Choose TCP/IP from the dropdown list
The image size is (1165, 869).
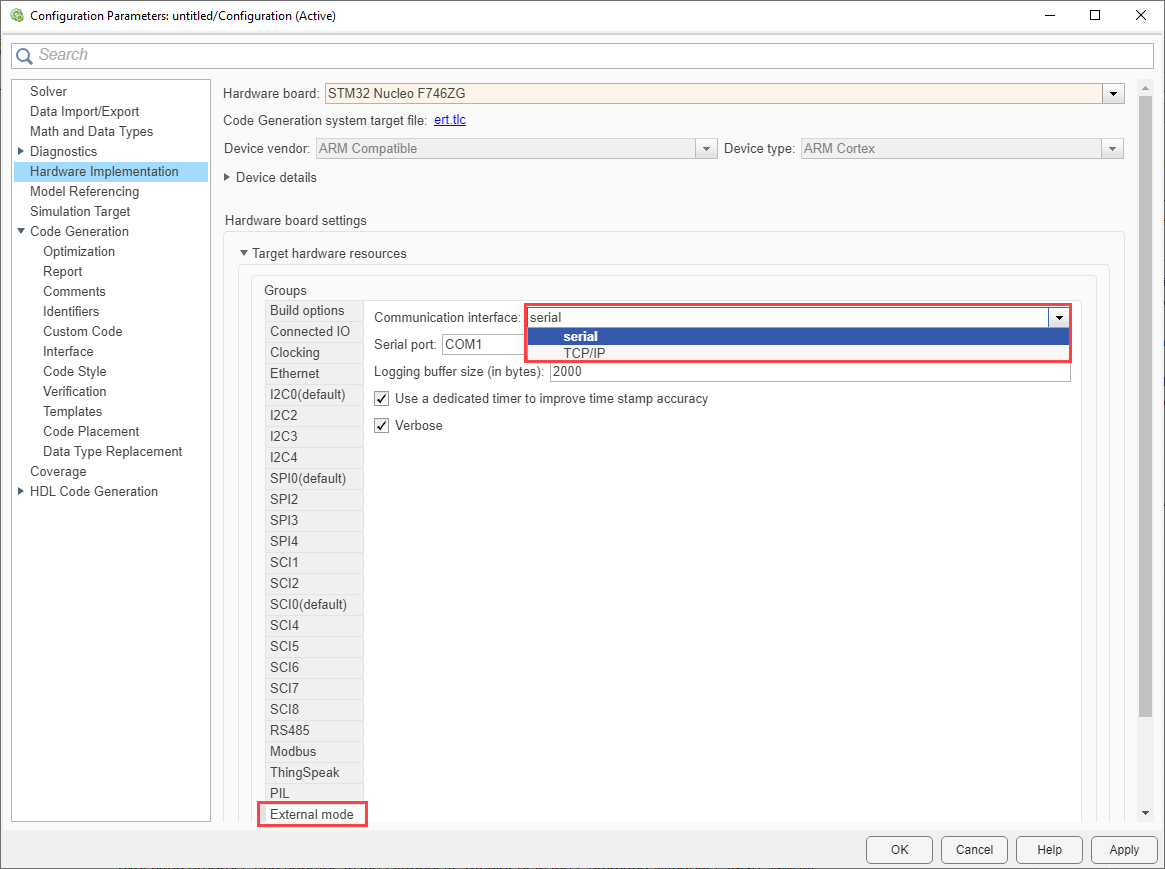tap(798, 353)
